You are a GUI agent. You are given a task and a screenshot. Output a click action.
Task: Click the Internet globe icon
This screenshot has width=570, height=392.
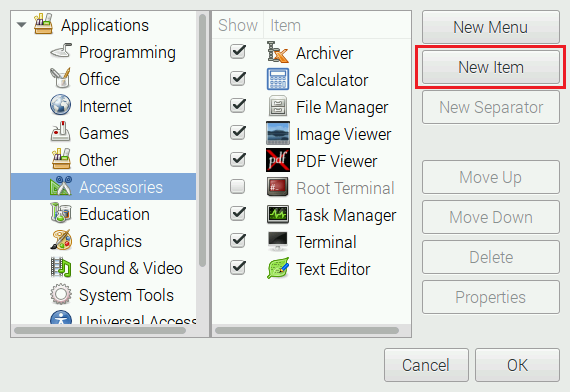pyautogui.click(x=60, y=105)
